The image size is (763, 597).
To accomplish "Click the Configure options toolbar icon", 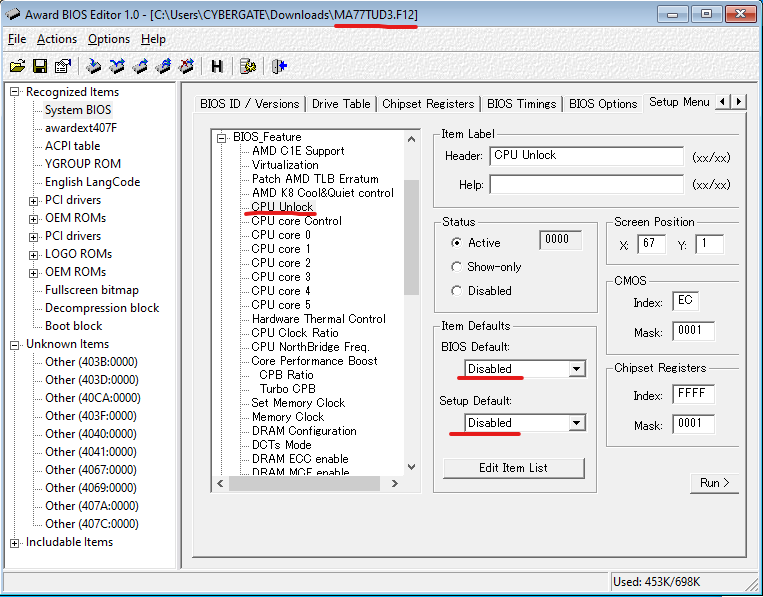I will [248, 66].
